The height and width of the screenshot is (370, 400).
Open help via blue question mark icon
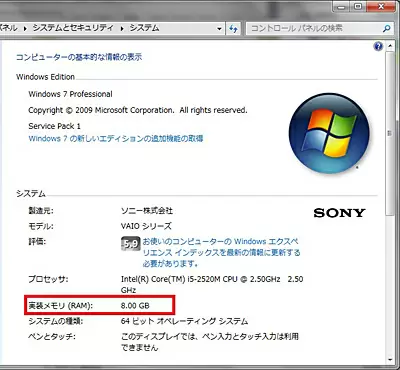tap(378, 46)
